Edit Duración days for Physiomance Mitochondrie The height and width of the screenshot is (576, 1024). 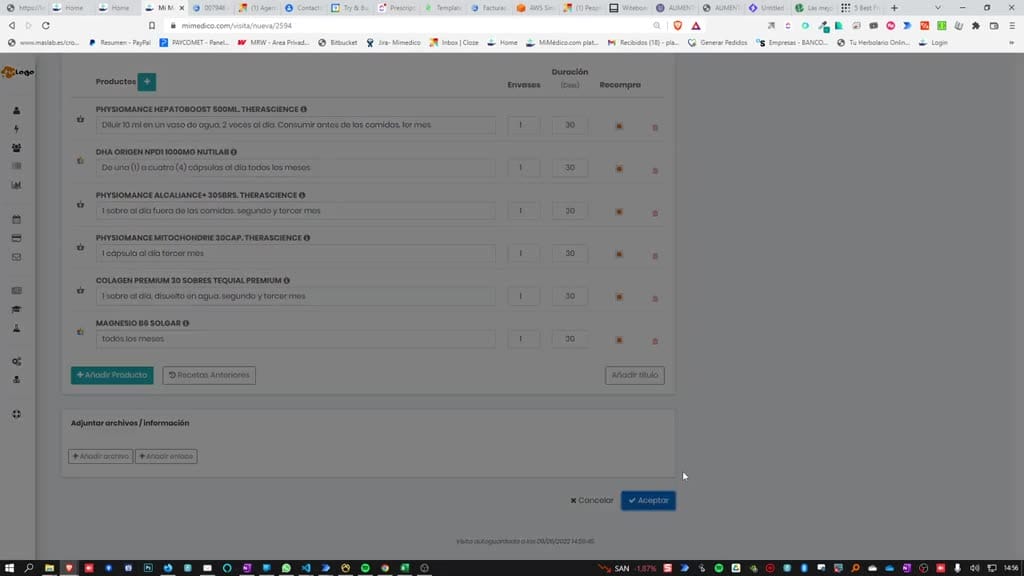tap(569, 253)
